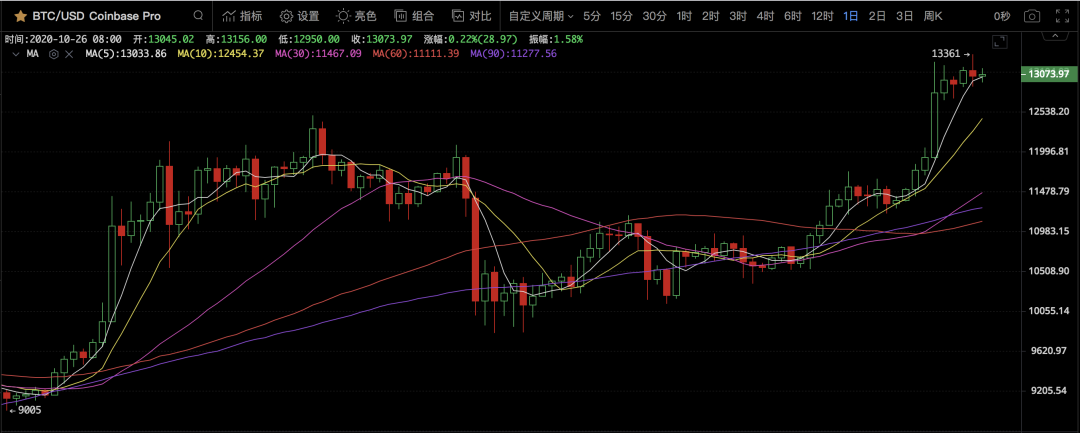Maximize the chart pane using expand icon
Screen dimensions: 1080x433
click(x=999, y=42)
